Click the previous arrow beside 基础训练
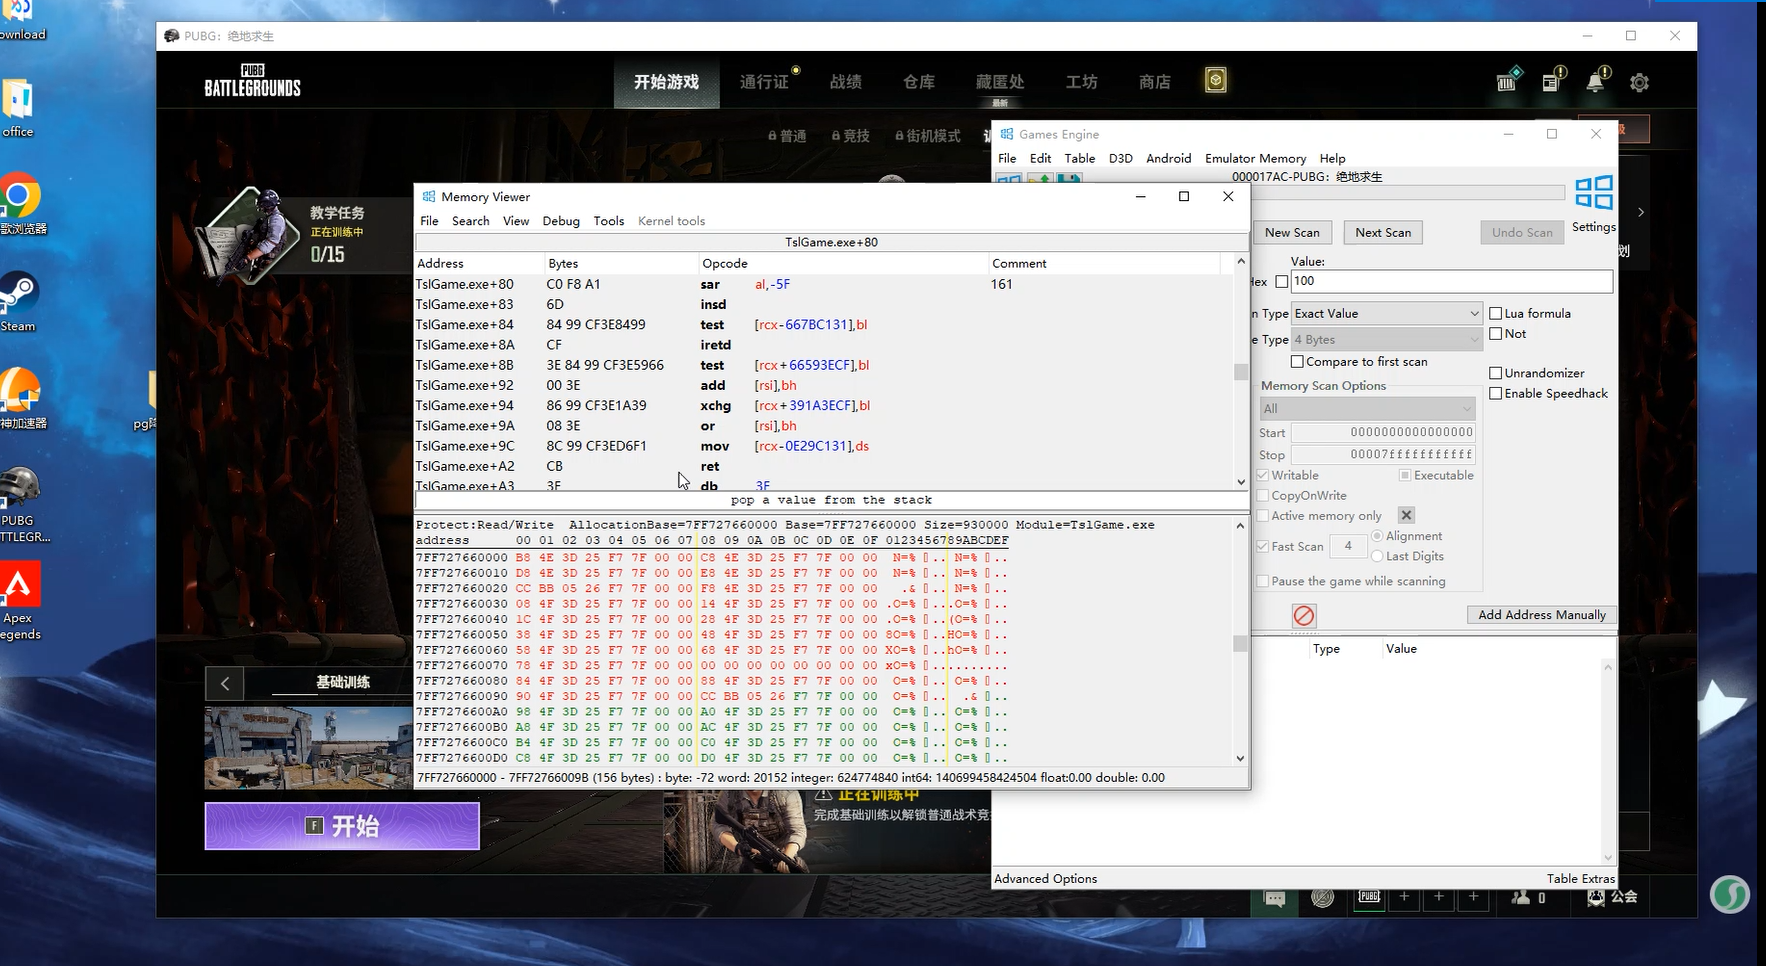 pos(225,683)
